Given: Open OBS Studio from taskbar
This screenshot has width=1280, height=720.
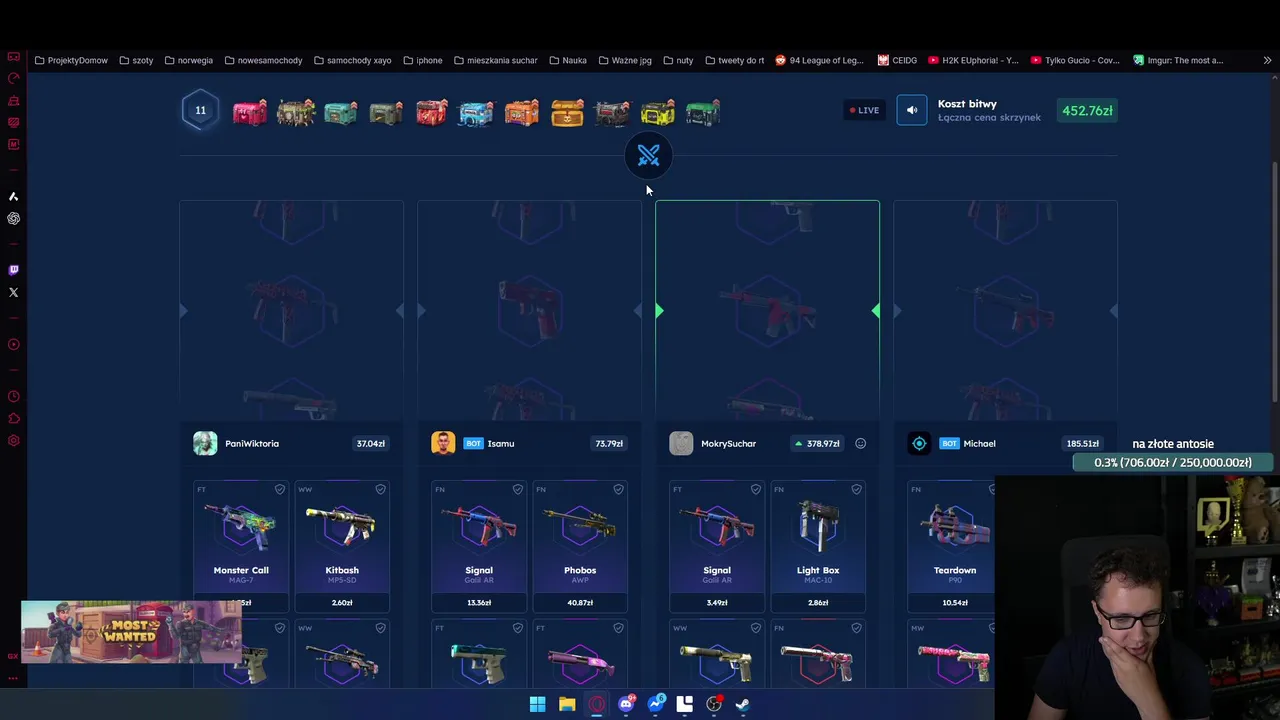Looking at the screenshot, I should 714,704.
